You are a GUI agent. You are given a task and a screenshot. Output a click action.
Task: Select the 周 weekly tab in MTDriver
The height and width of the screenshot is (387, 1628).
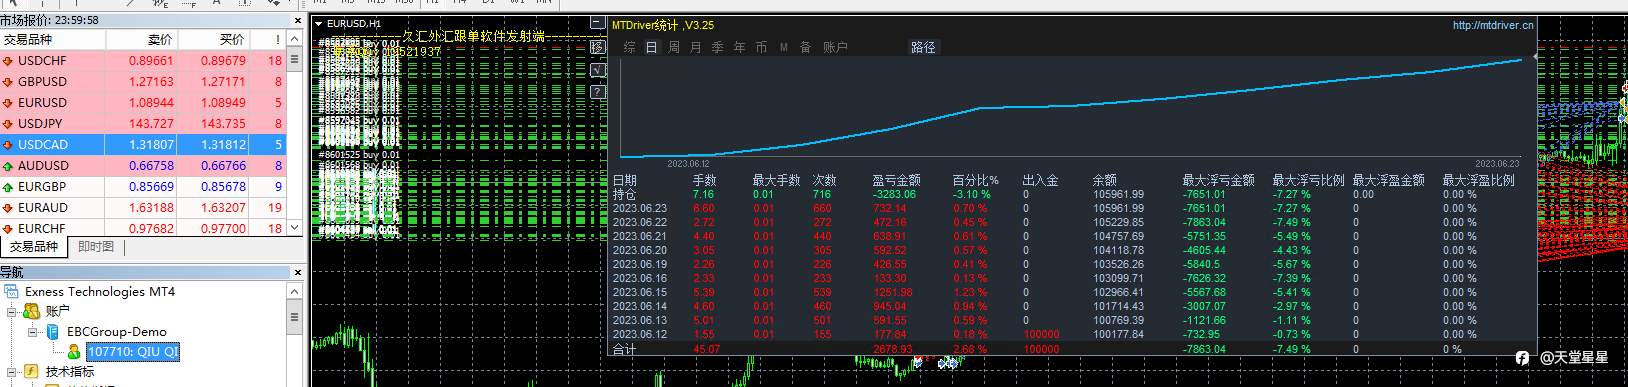[x=673, y=47]
